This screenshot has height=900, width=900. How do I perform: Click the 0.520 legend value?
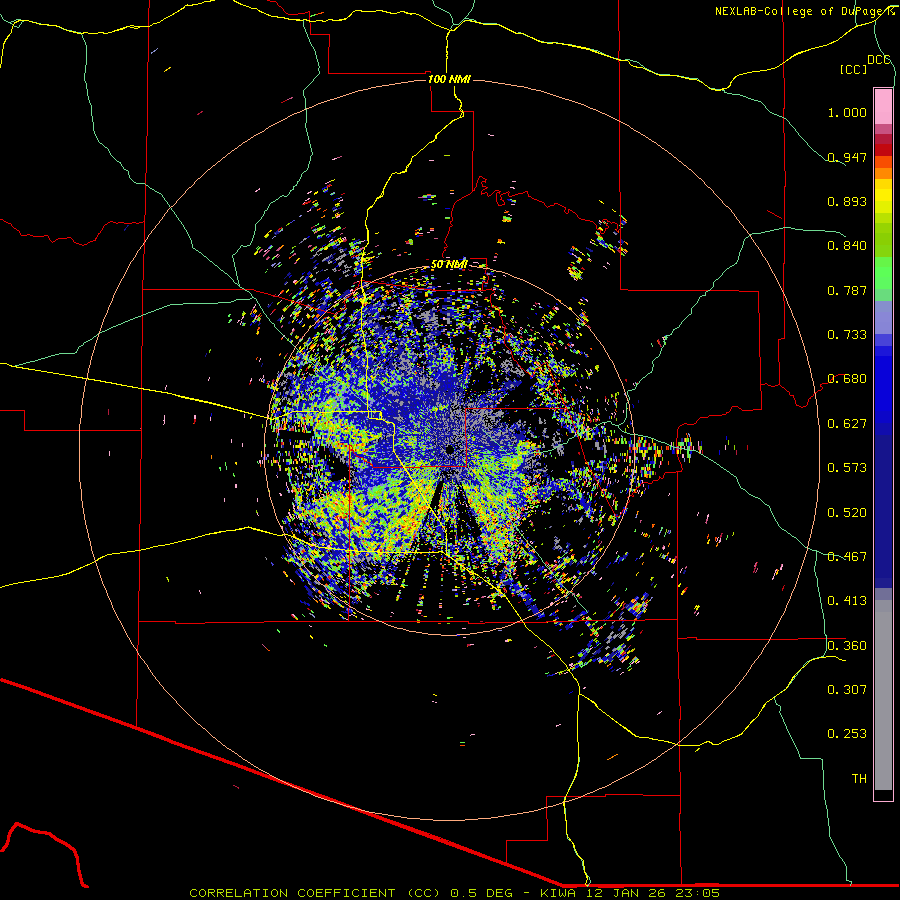click(847, 513)
